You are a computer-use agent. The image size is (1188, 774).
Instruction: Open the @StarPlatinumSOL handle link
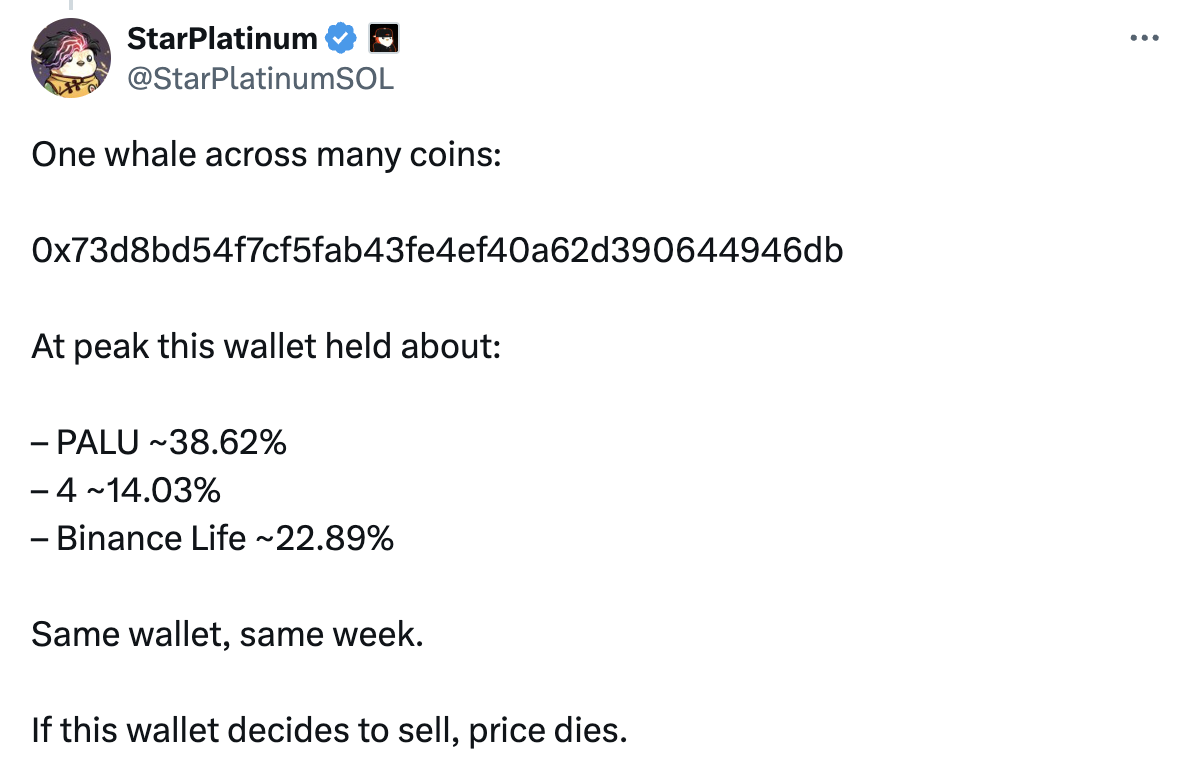tap(260, 78)
